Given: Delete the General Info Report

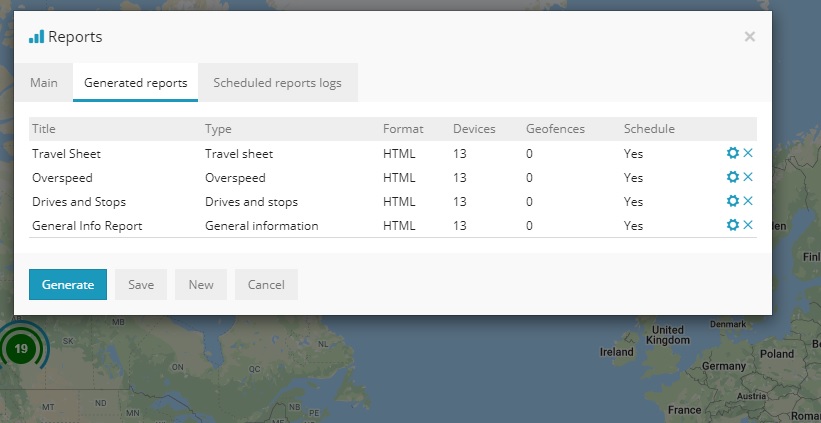Looking at the screenshot, I should pyautogui.click(x=748, y=225).
